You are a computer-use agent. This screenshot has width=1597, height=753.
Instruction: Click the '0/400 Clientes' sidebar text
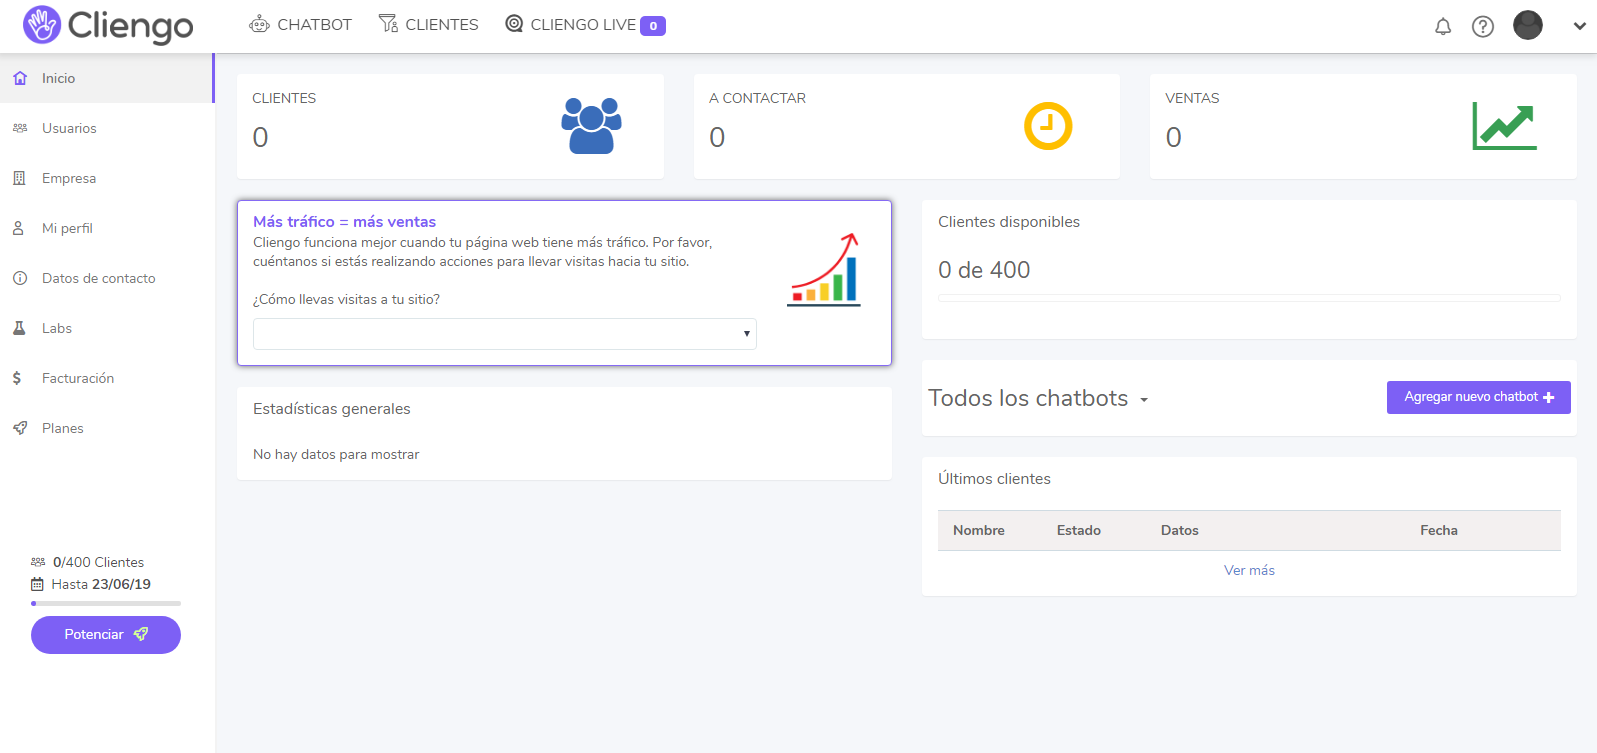tap(98, 562)
